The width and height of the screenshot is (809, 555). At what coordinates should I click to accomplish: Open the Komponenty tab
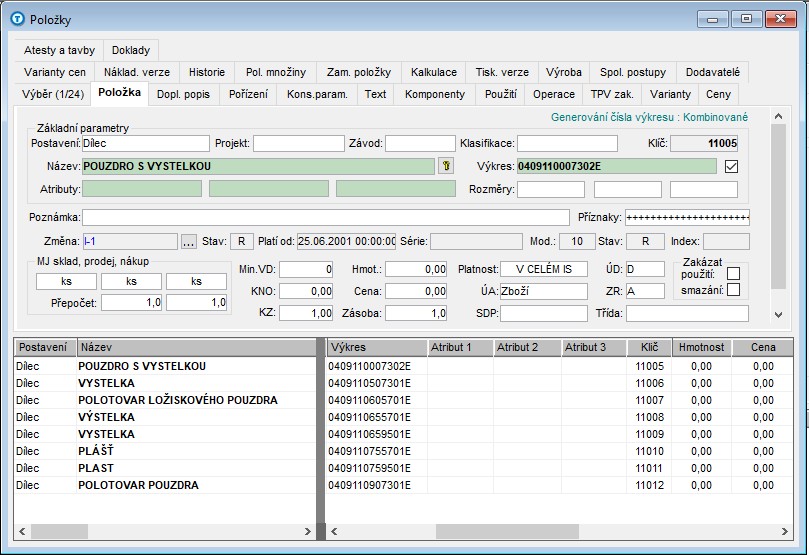click(x=435, y=94)
